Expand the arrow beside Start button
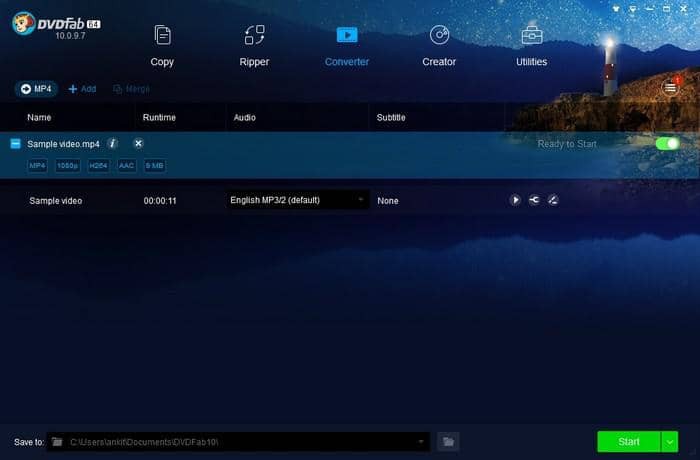 click(670, 441)
